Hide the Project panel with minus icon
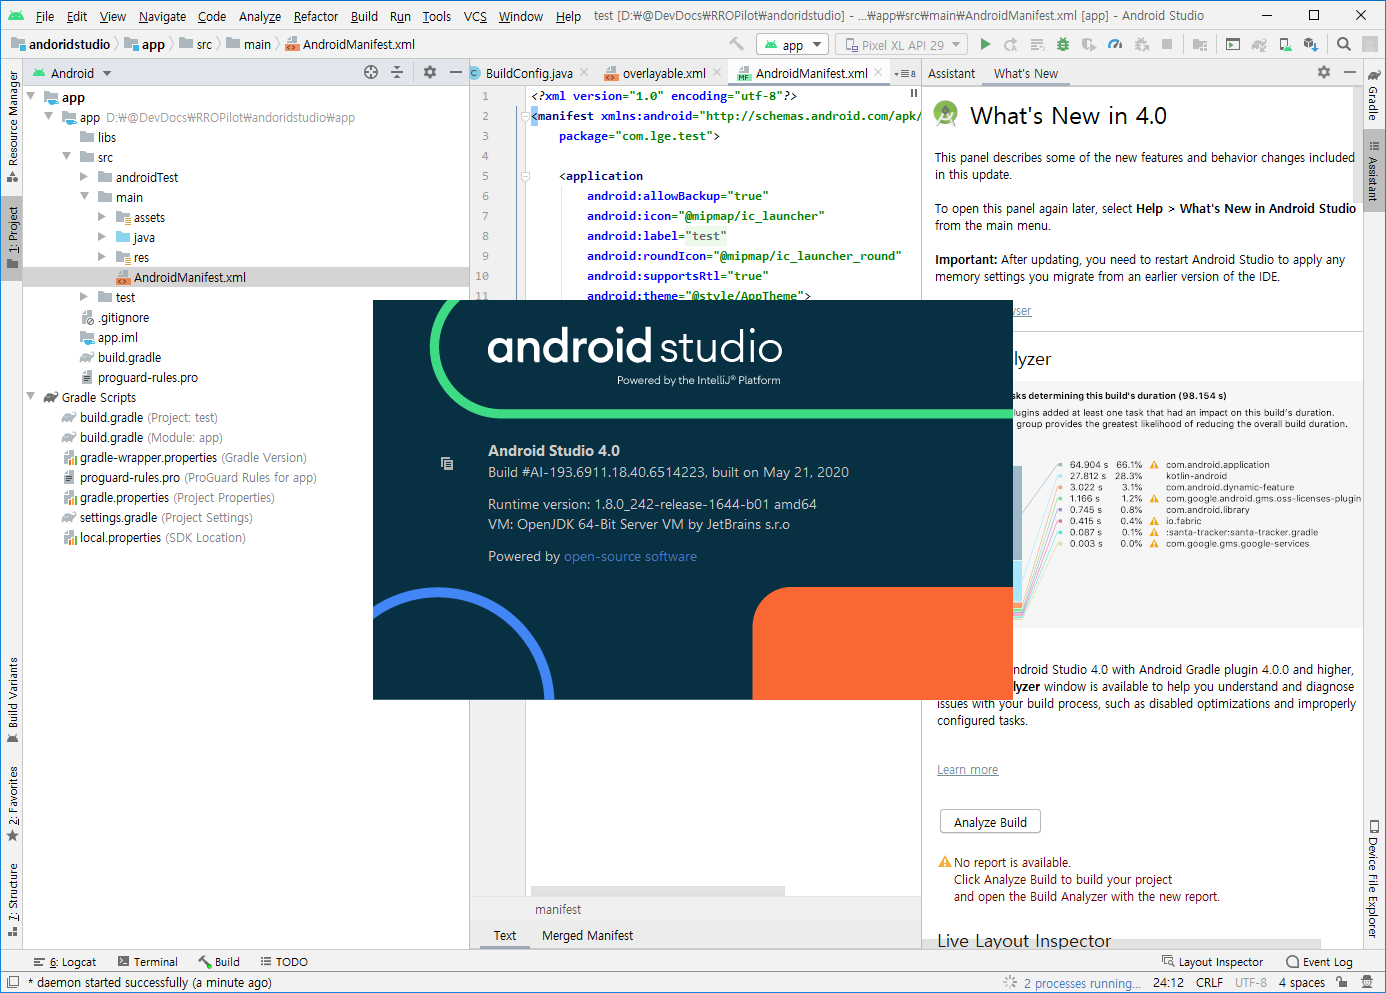1386x993 pixels. pyautogui.click(x=456, y=72)
